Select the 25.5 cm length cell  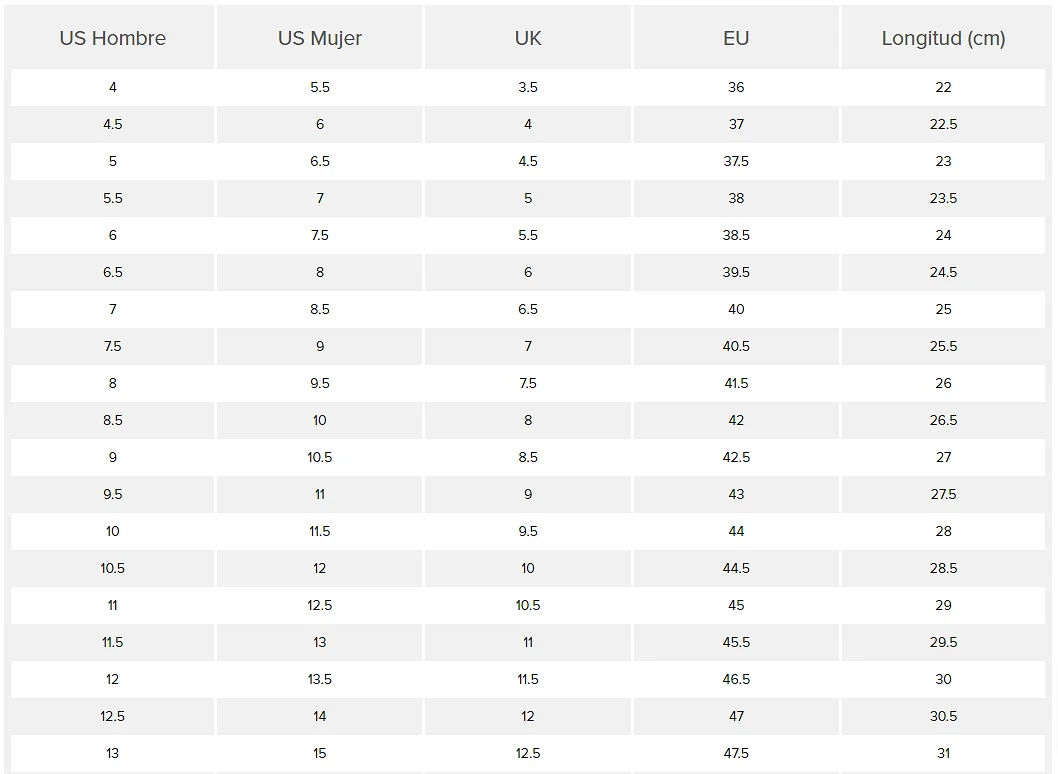[x=943, y=346]
